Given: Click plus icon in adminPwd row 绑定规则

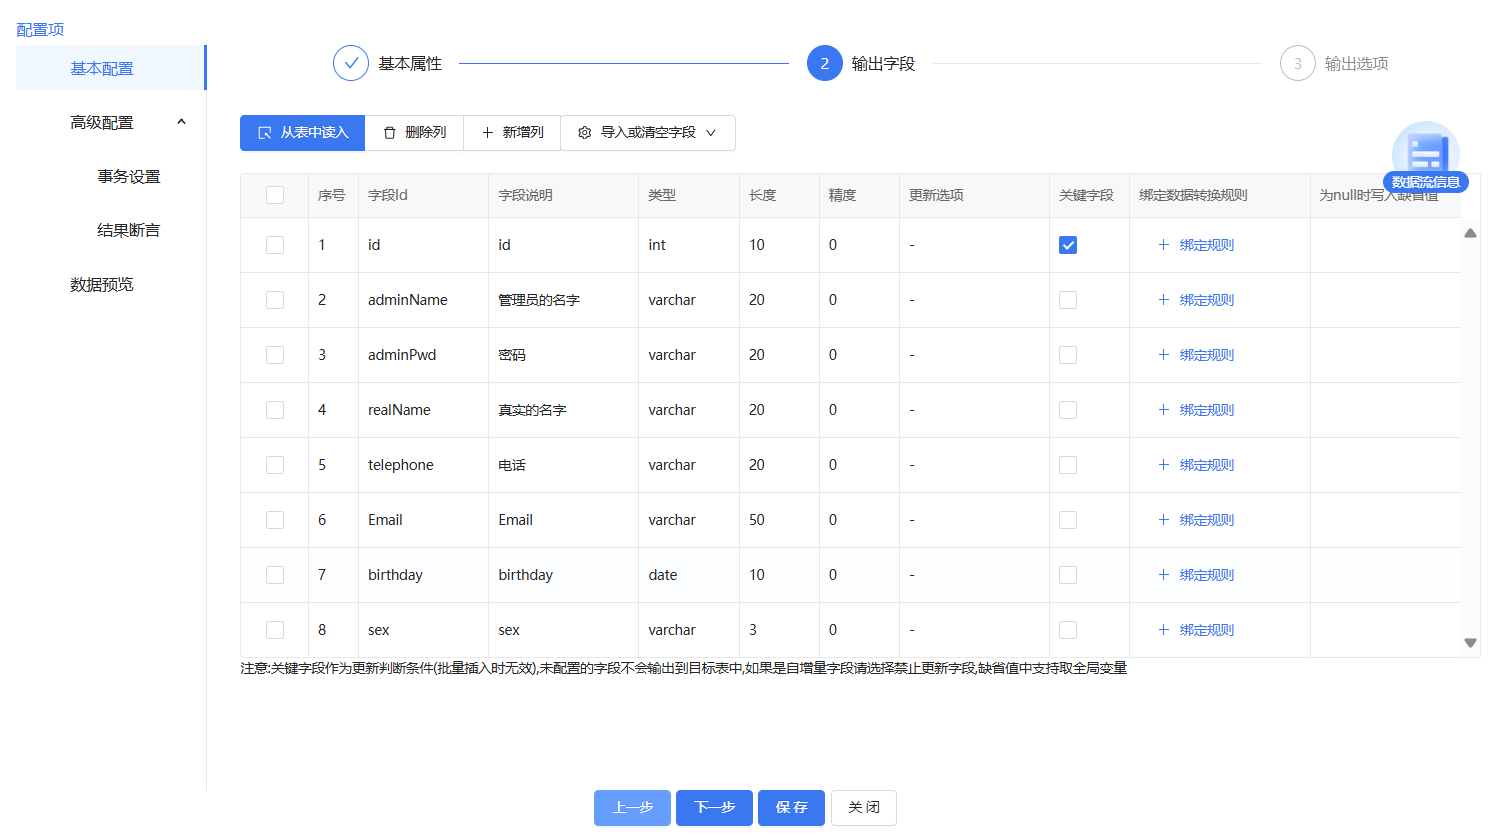Looking at the screenshot, I should [1163, 355].
